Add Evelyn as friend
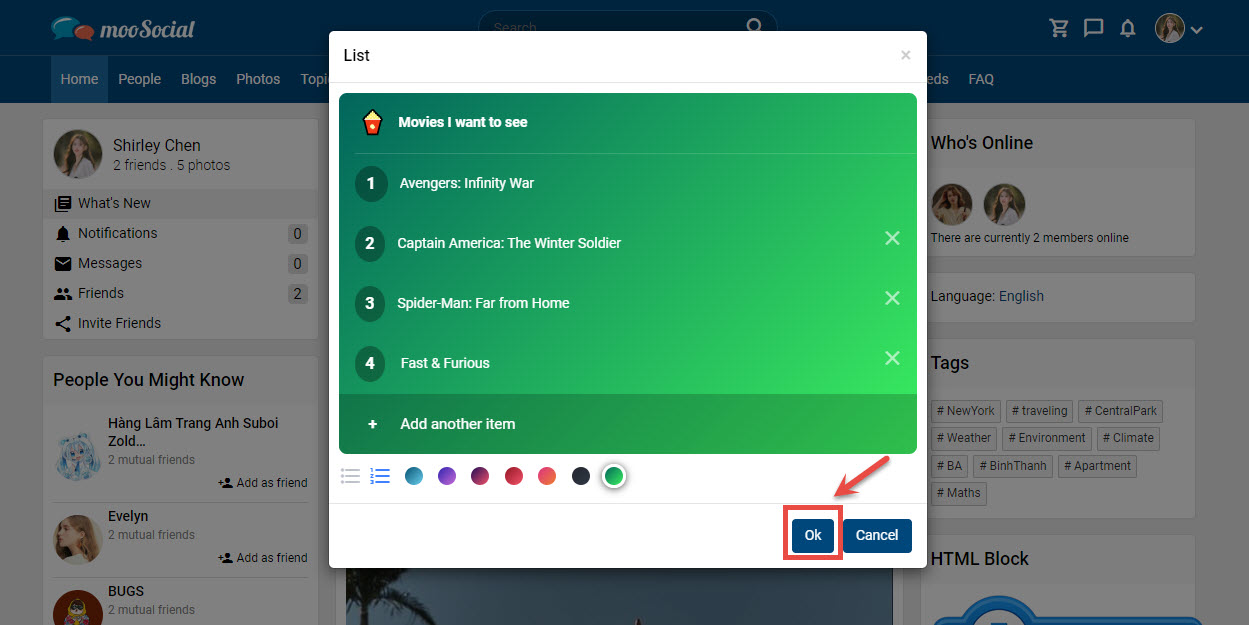 point(263,558)
